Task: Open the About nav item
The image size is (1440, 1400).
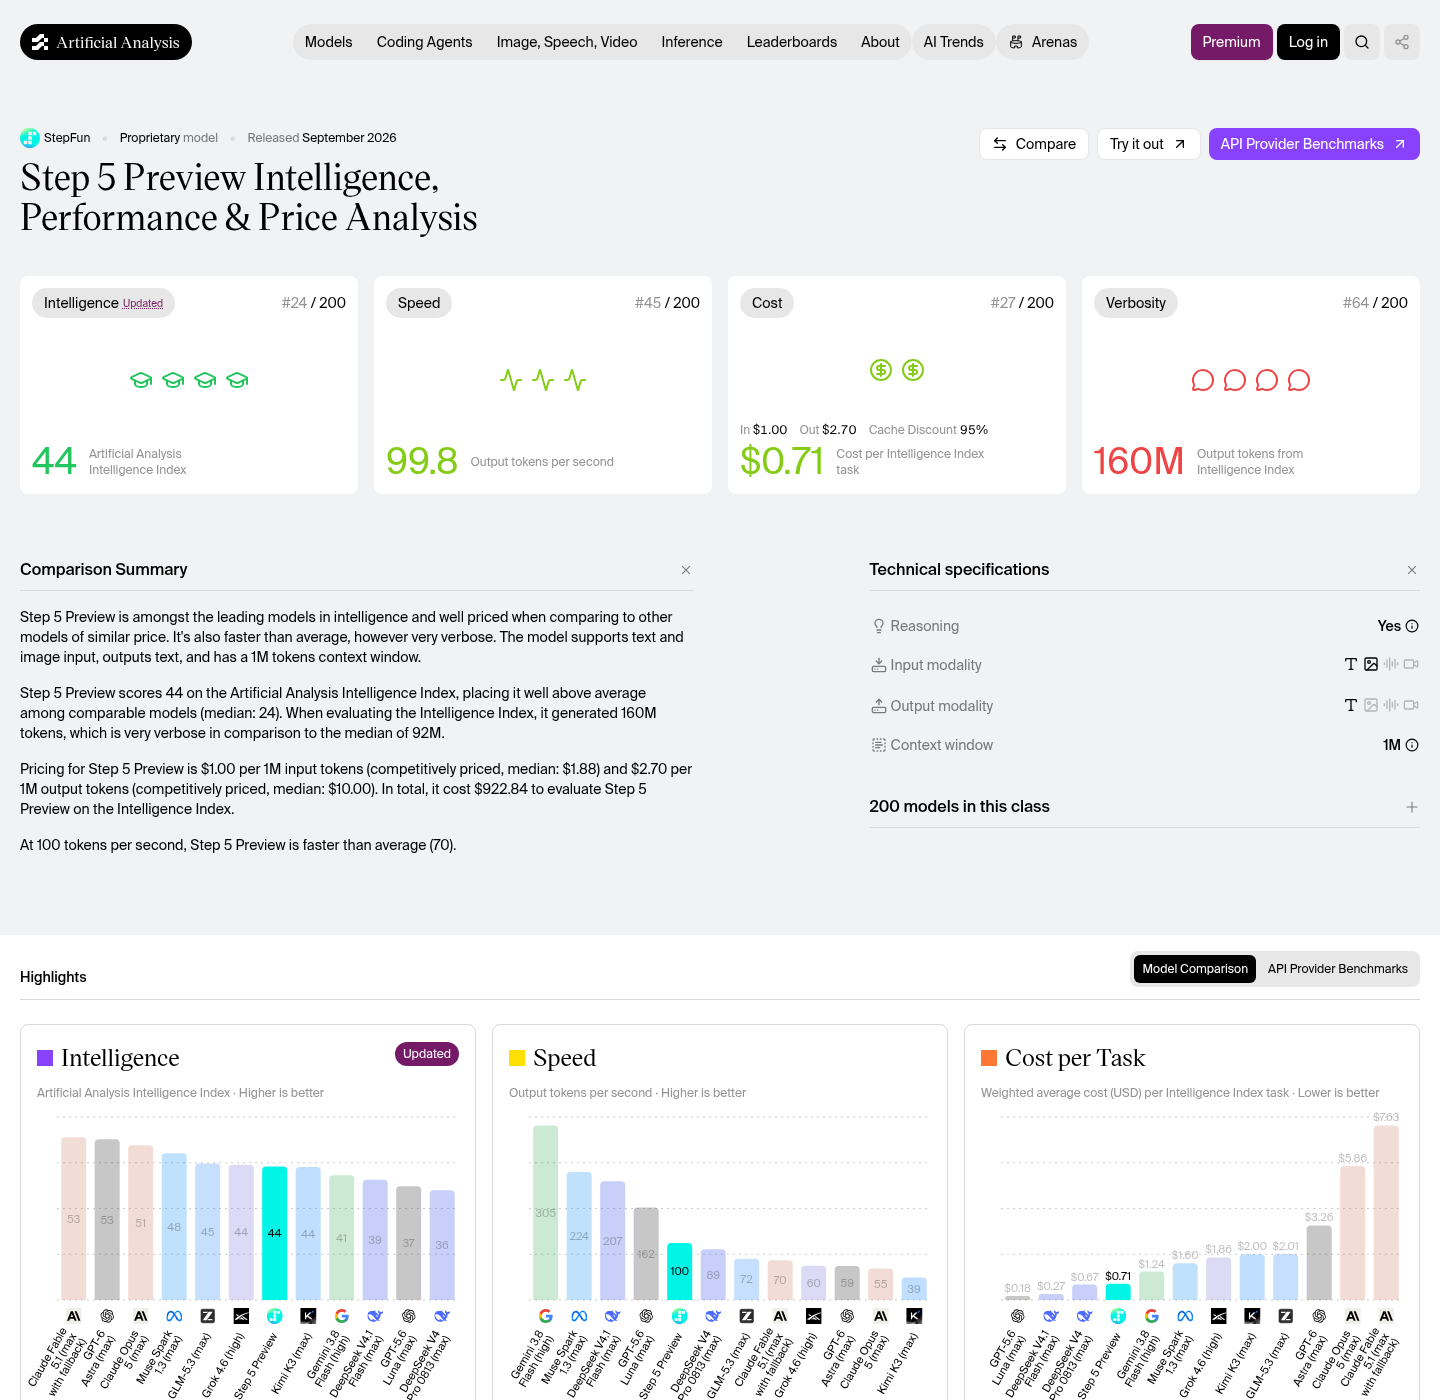Action: 880,42
